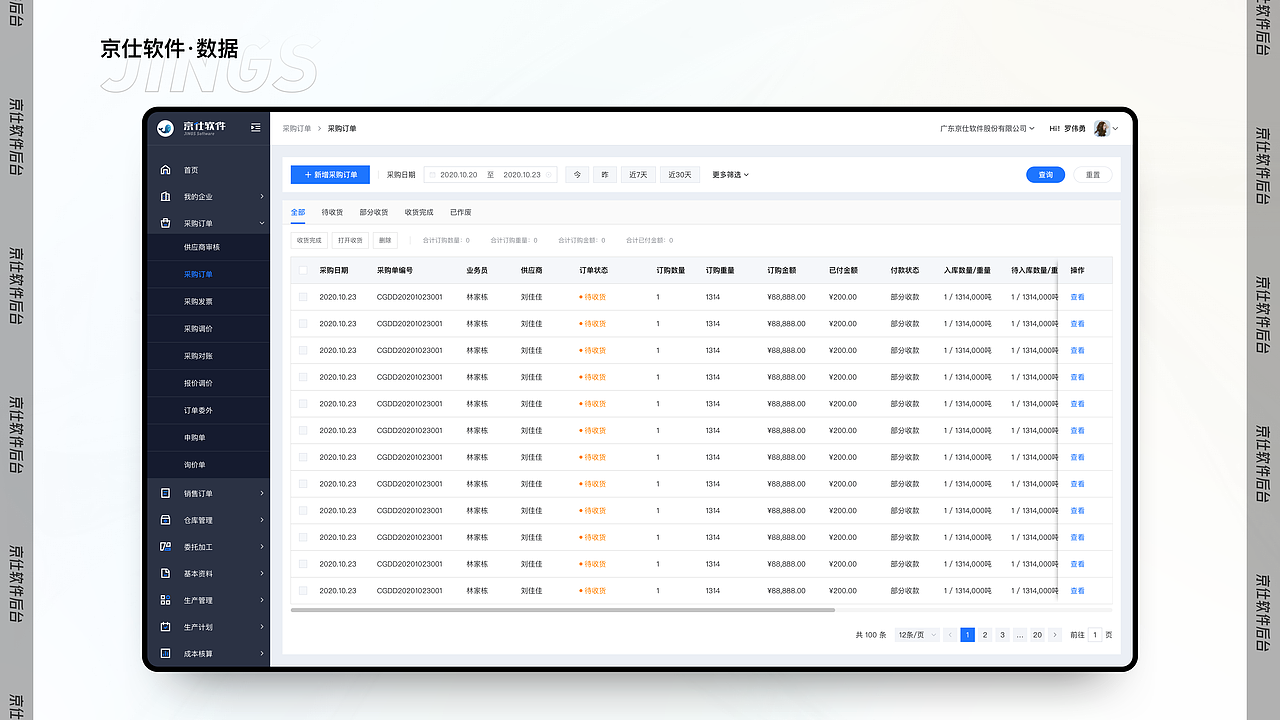
Task: Click the 委托加工 sidebar icon
Action: [166, 547]
